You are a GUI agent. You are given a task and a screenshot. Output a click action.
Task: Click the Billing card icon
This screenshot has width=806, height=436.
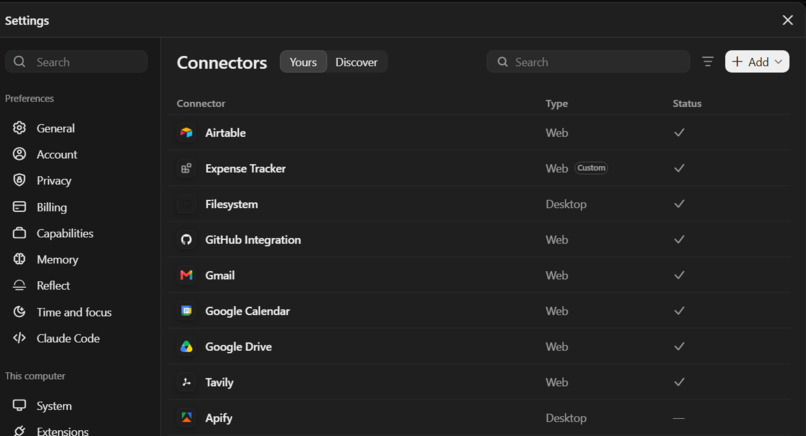pos(20,207)
